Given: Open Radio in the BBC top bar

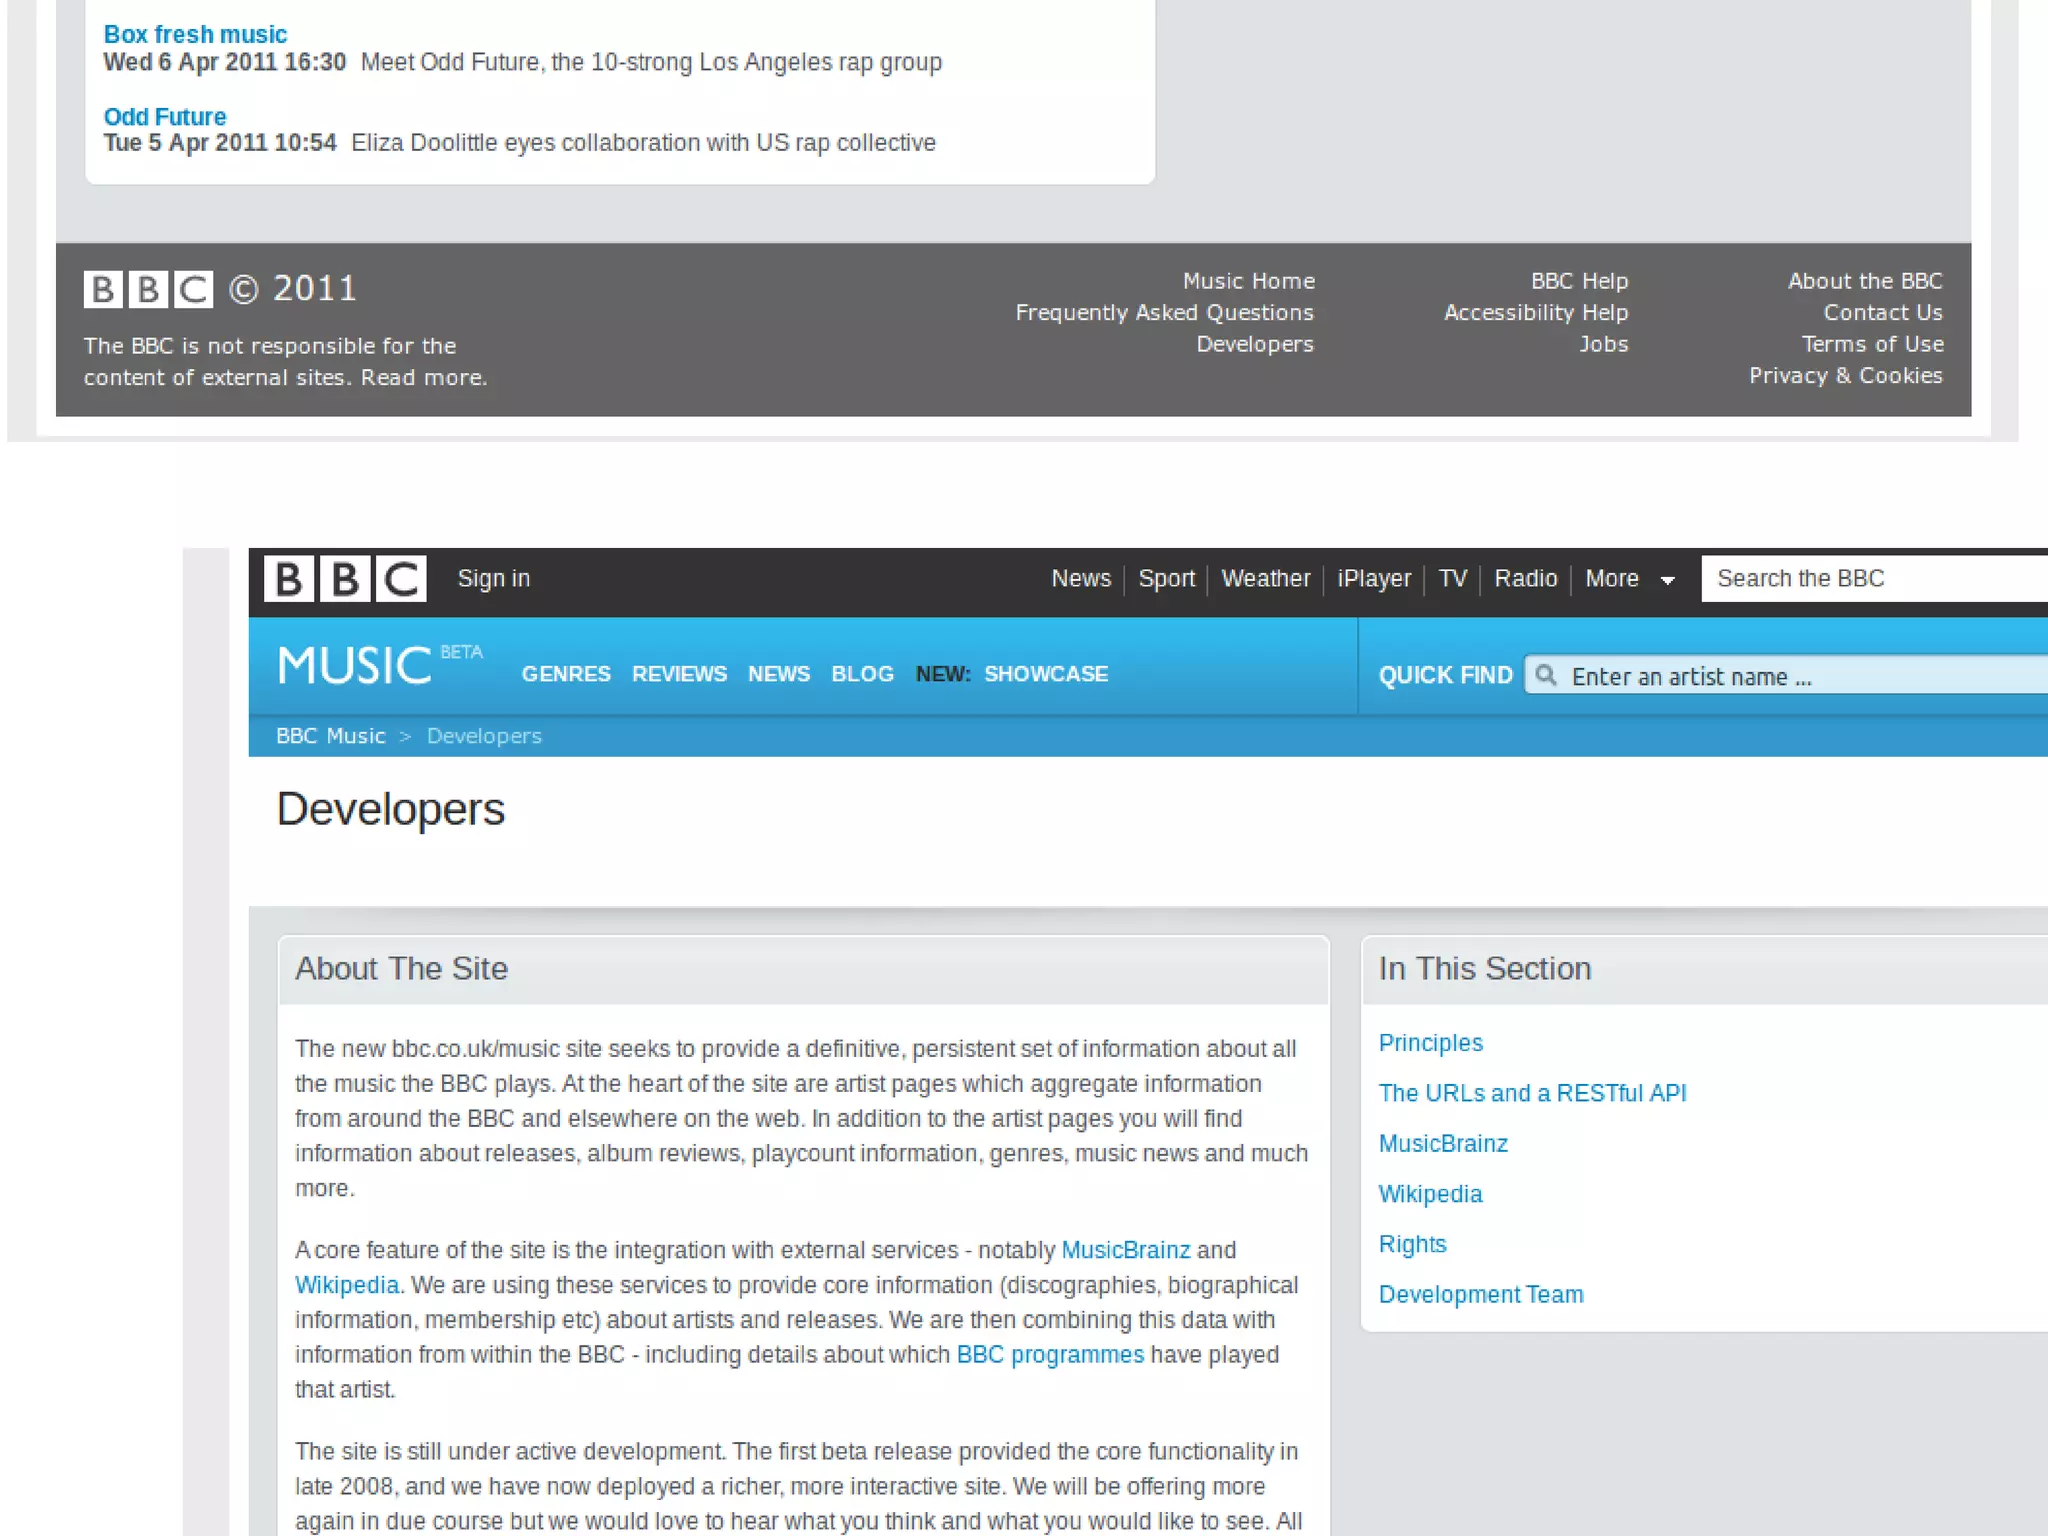Looking at the screenshot, I should 1526,579.
